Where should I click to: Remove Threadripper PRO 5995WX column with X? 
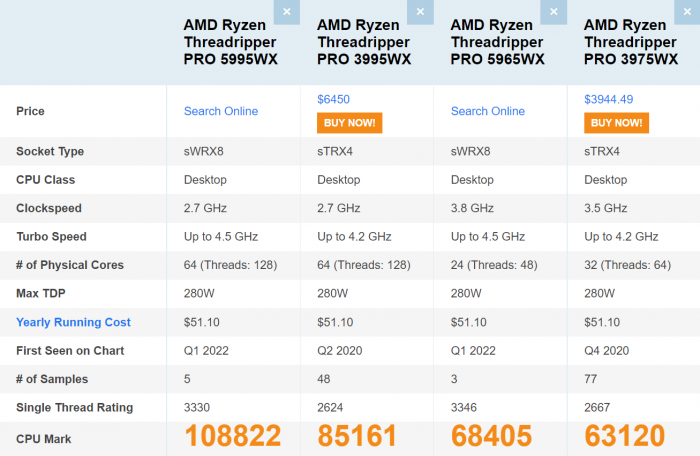click(x=287, y=12)
